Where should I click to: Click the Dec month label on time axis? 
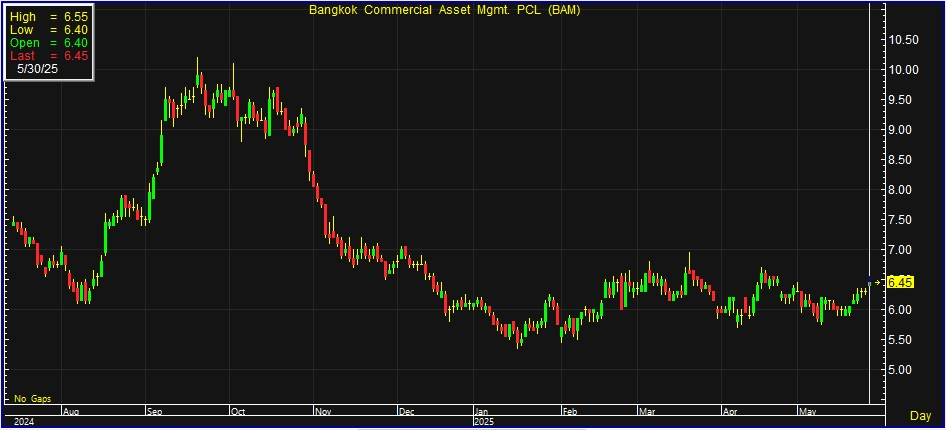[x=406, y=412]
